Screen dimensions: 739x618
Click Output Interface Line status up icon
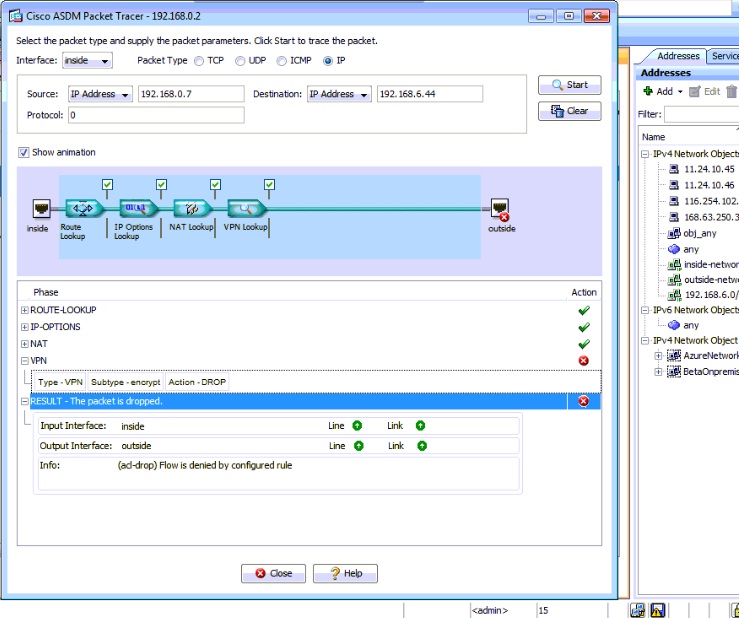(x=359, y=445)
